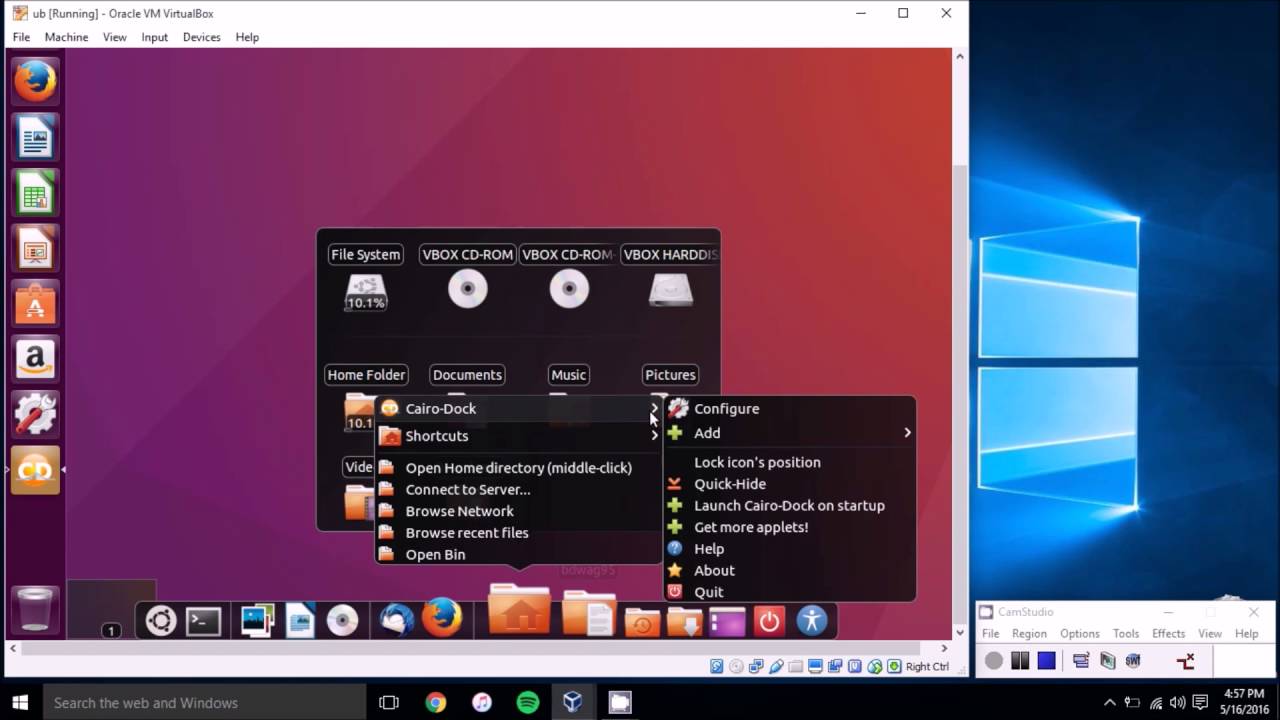Start recording with CamStudio Record button

click(x=993, y=660)
